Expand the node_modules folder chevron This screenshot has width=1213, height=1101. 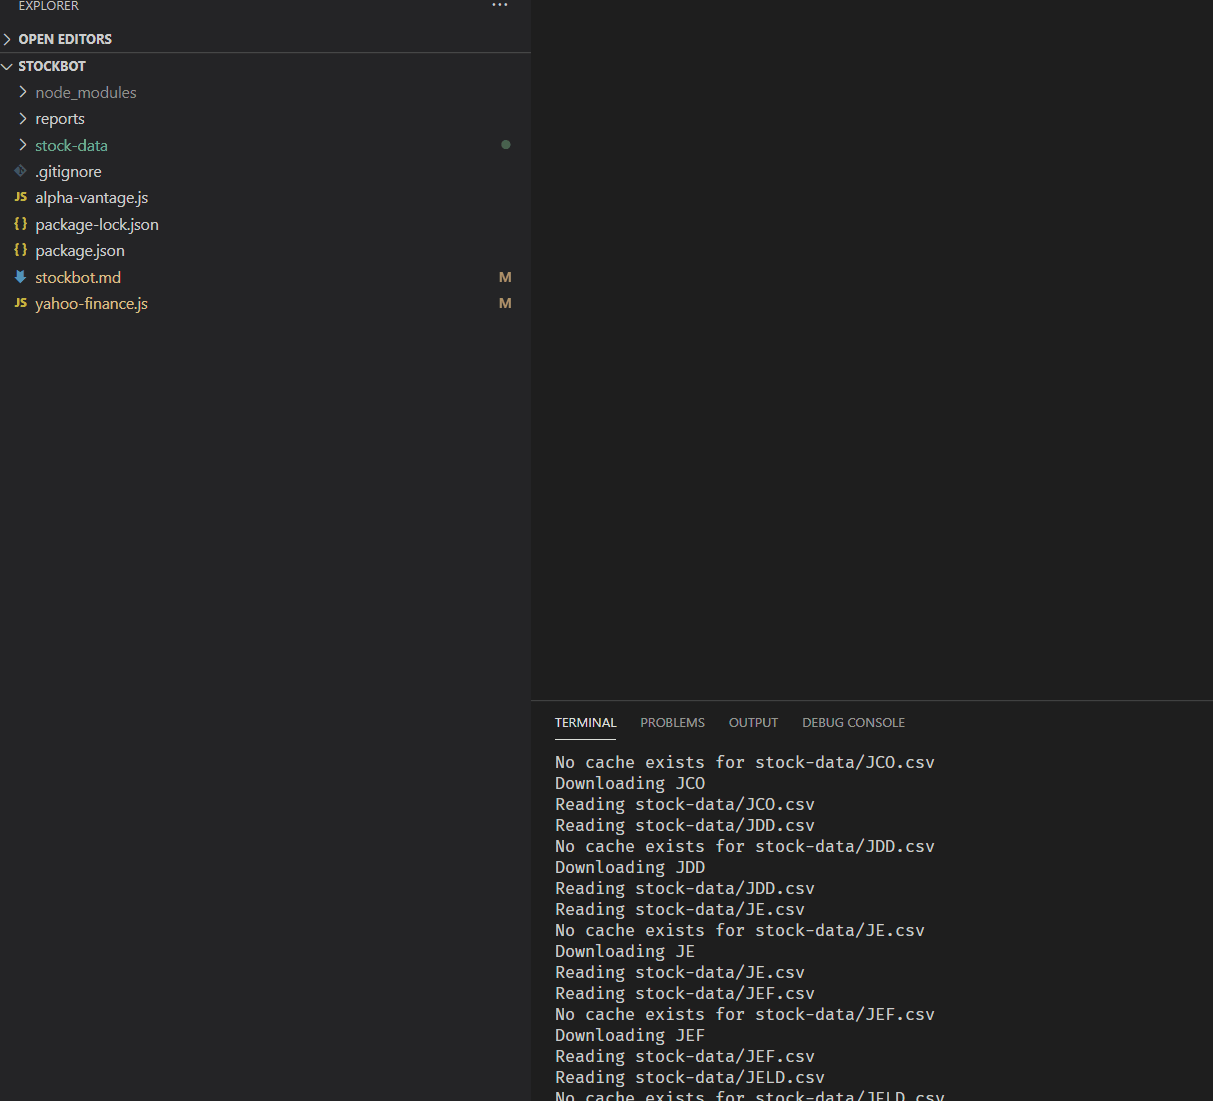tap(23, 92)
